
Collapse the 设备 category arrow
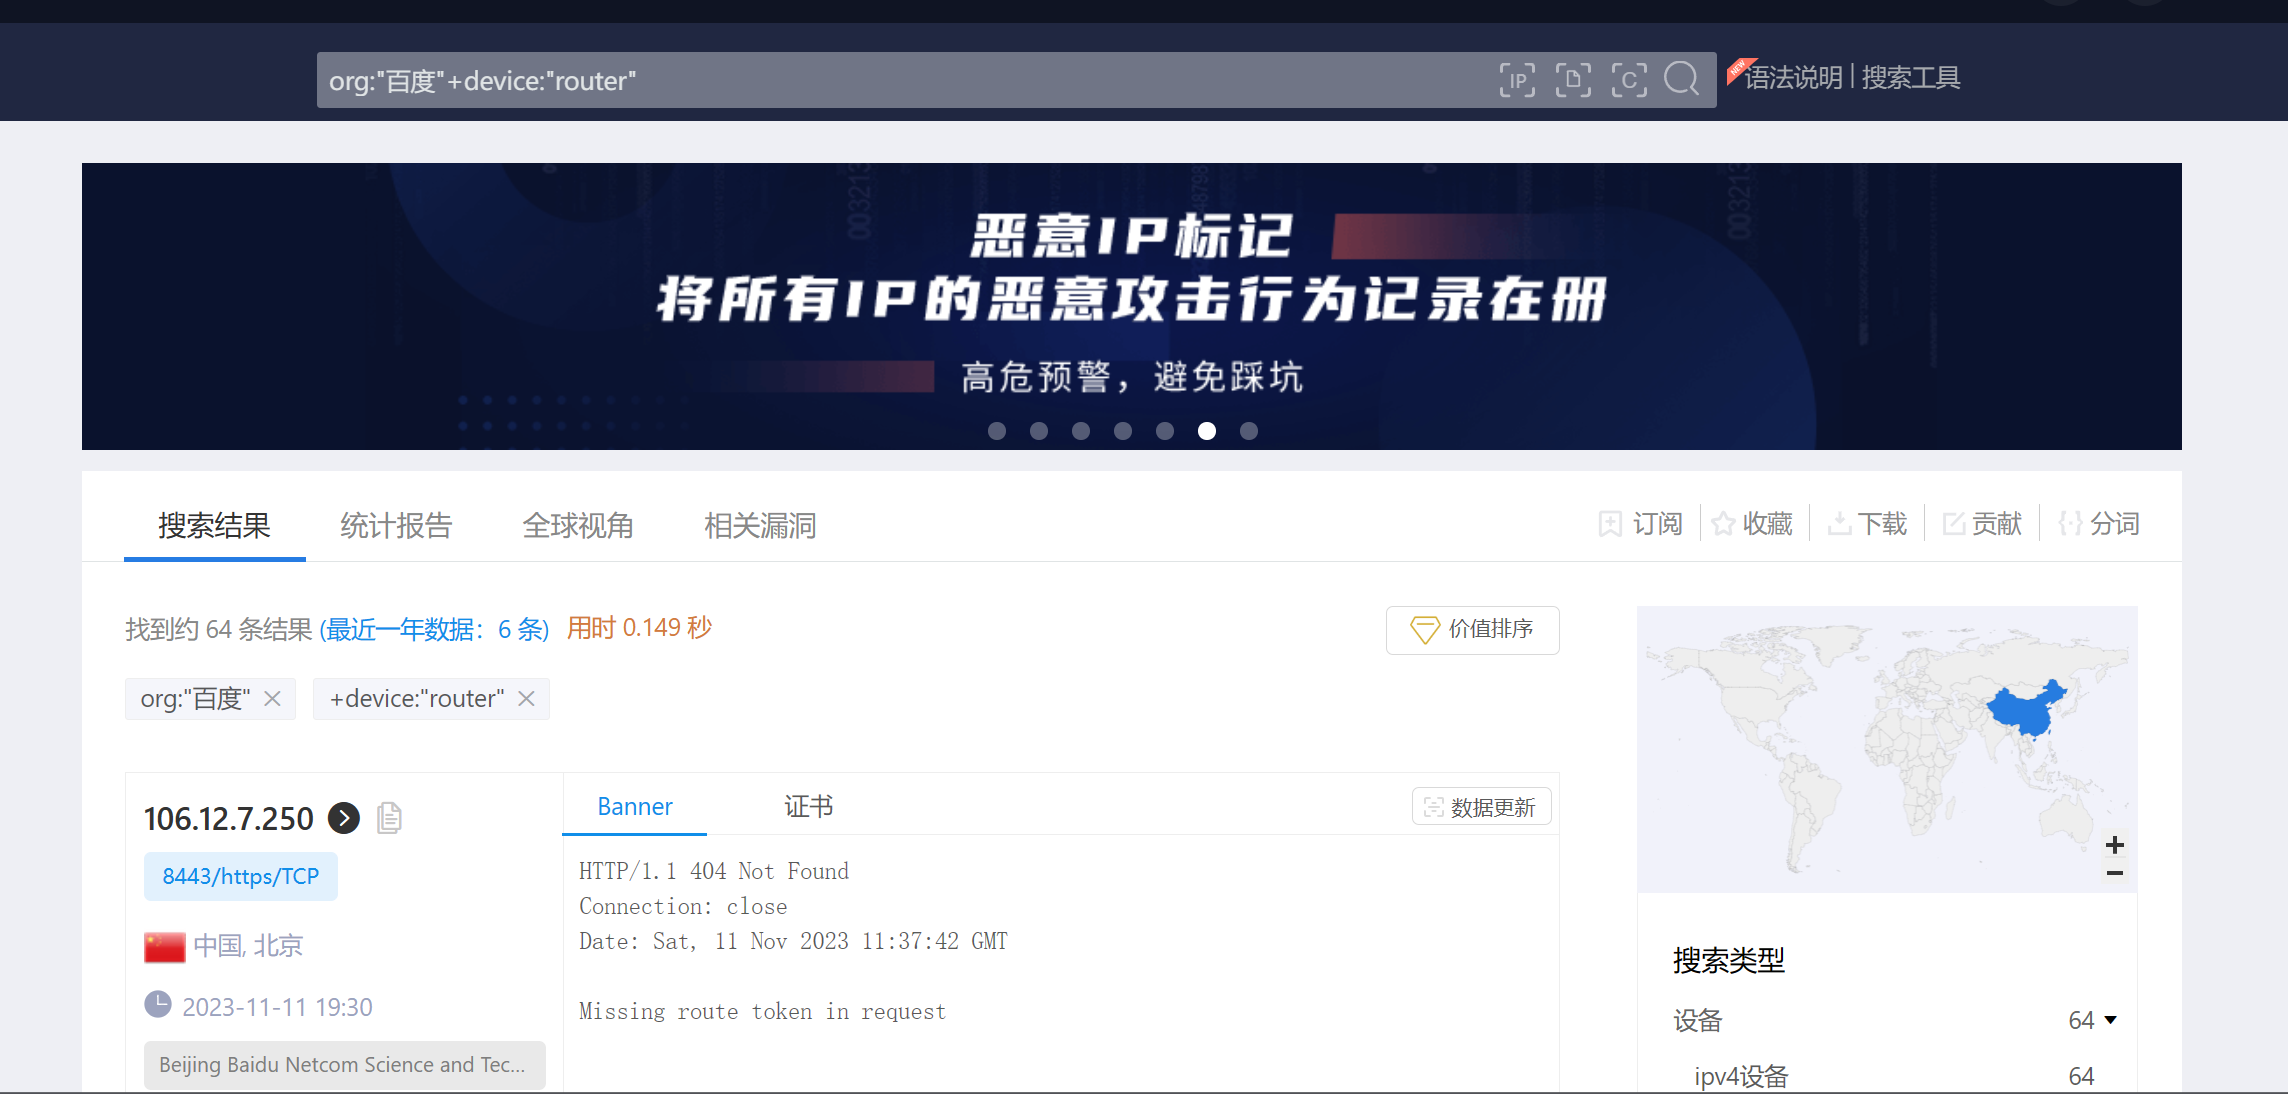(2110, 1020)
